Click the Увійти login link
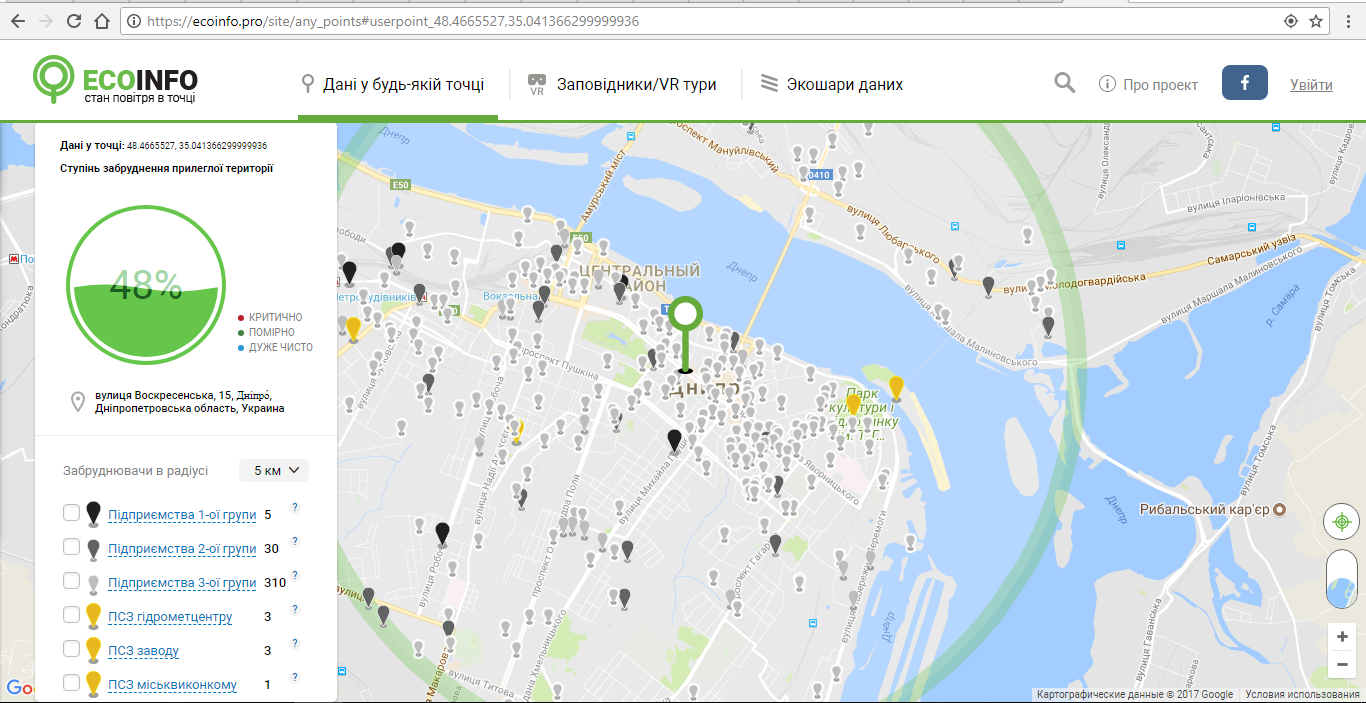The width and height of the screenshot is (1366, 703). pyautogui.click(x=1311, y=85)
